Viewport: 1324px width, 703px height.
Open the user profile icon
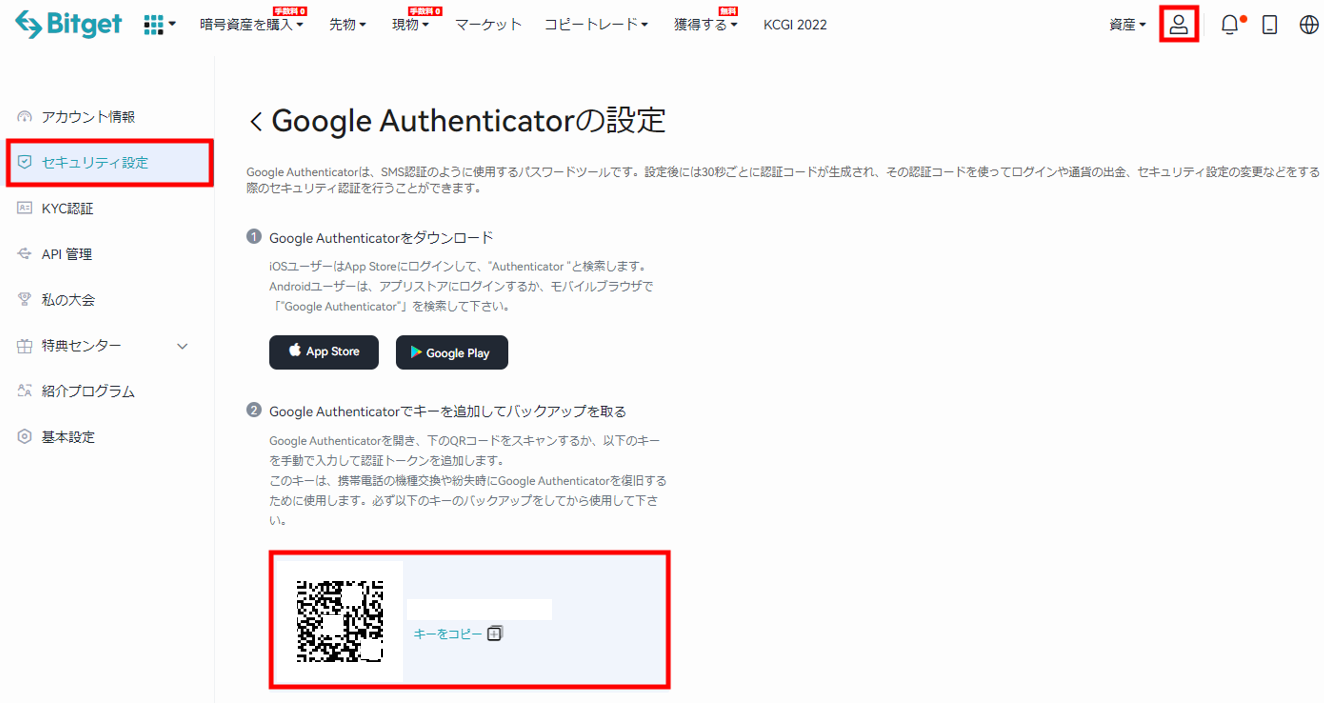point(1179,25)
